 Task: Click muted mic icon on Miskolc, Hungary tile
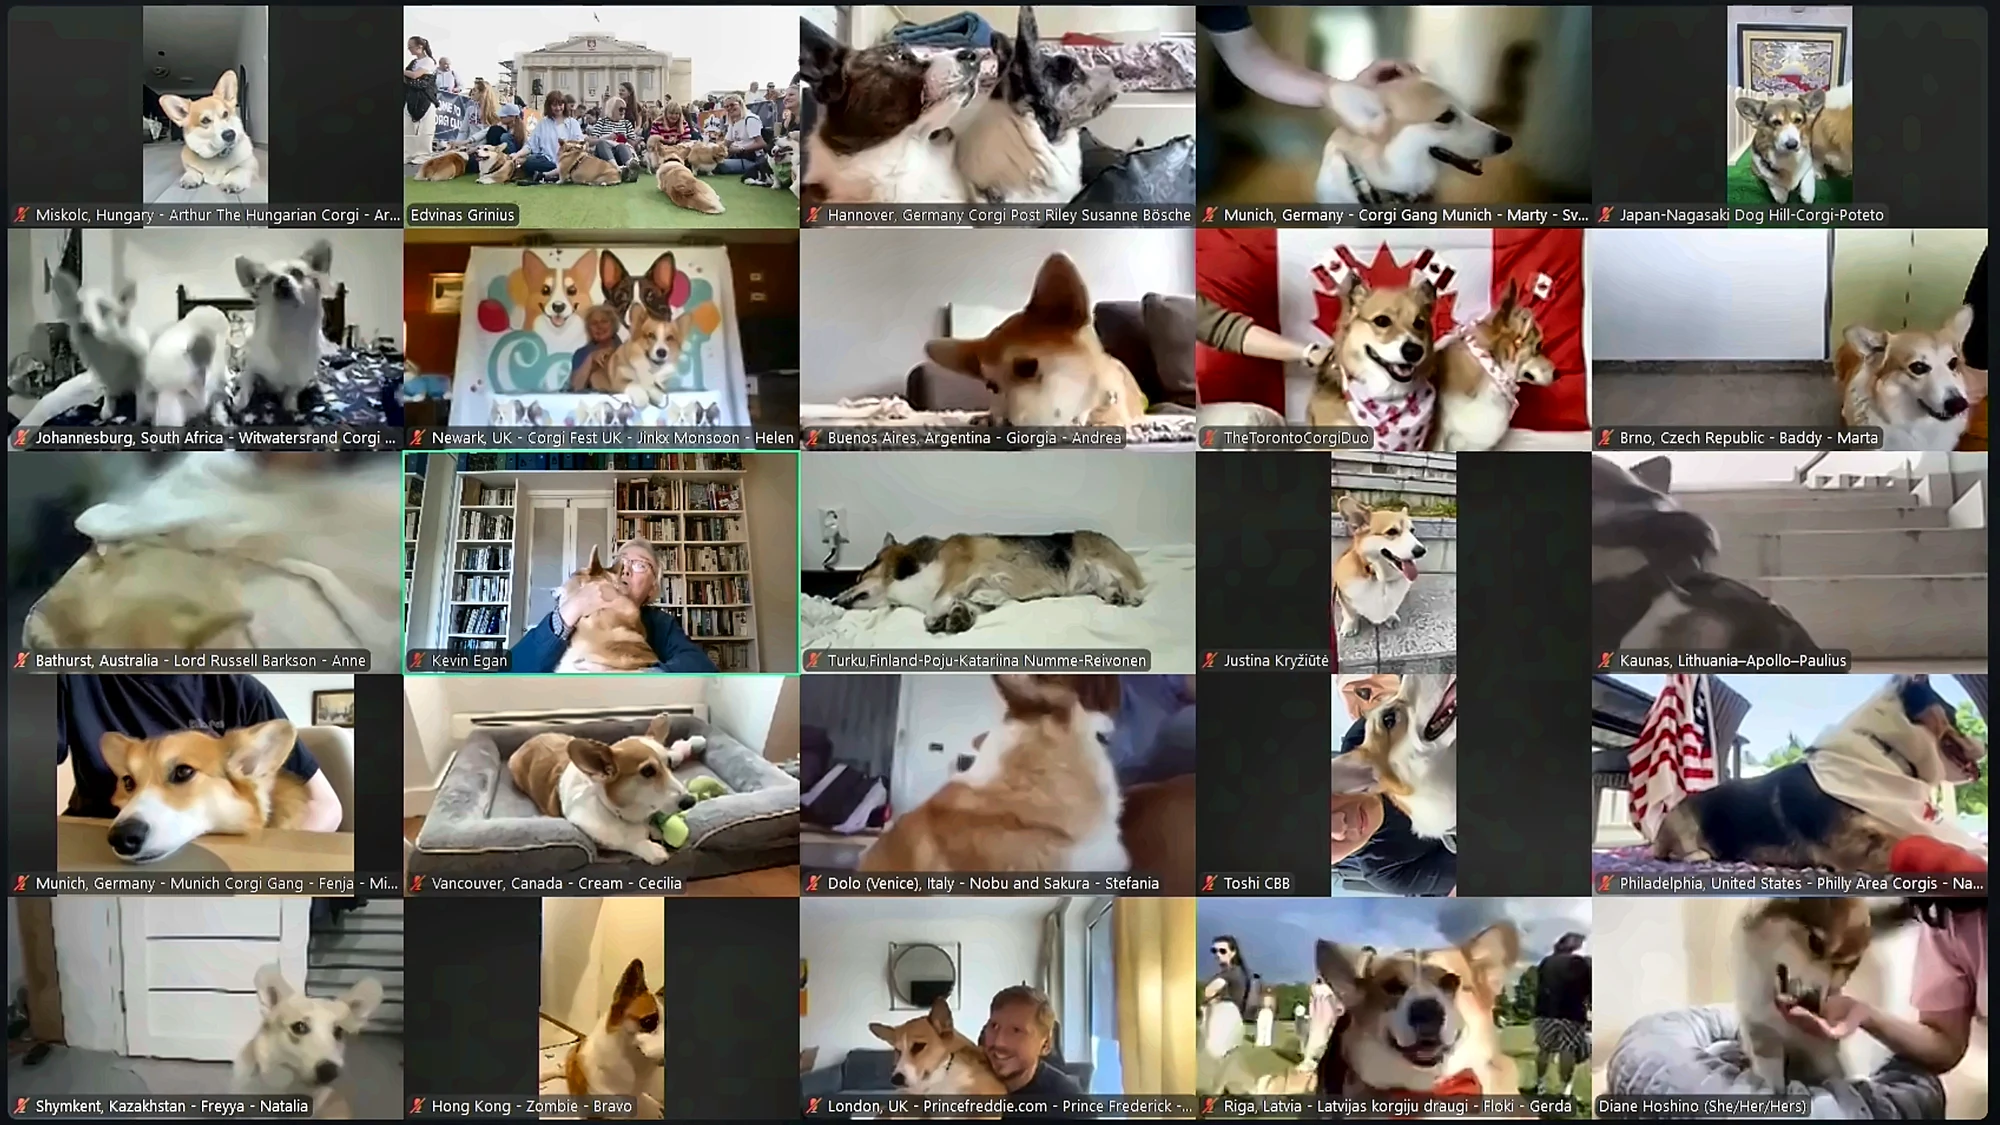coord(21,215)
